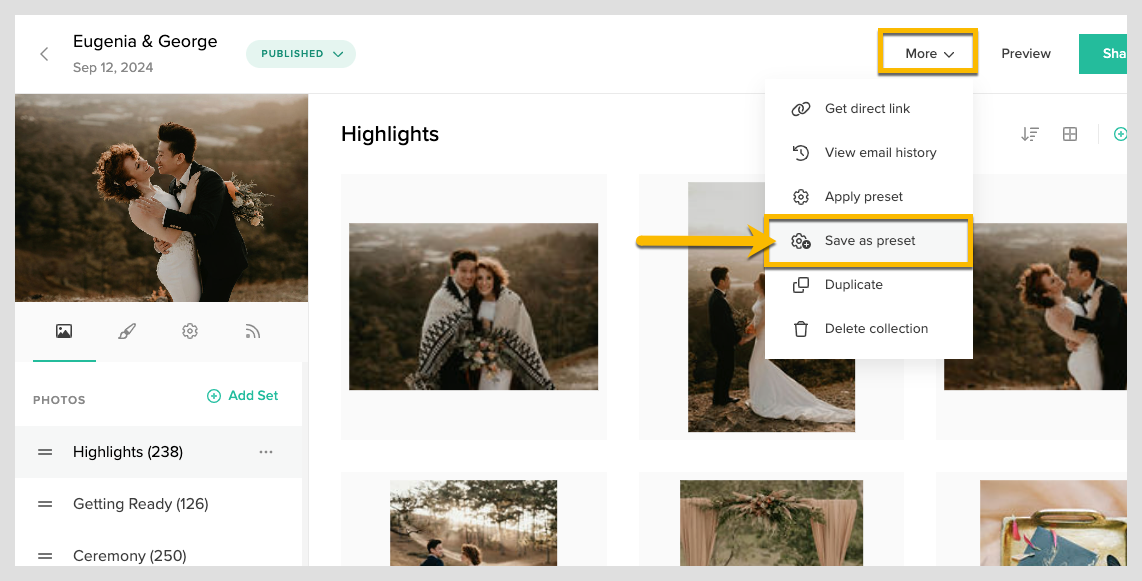Grab the drag handle for Getting Ready set

pos(45,504)
